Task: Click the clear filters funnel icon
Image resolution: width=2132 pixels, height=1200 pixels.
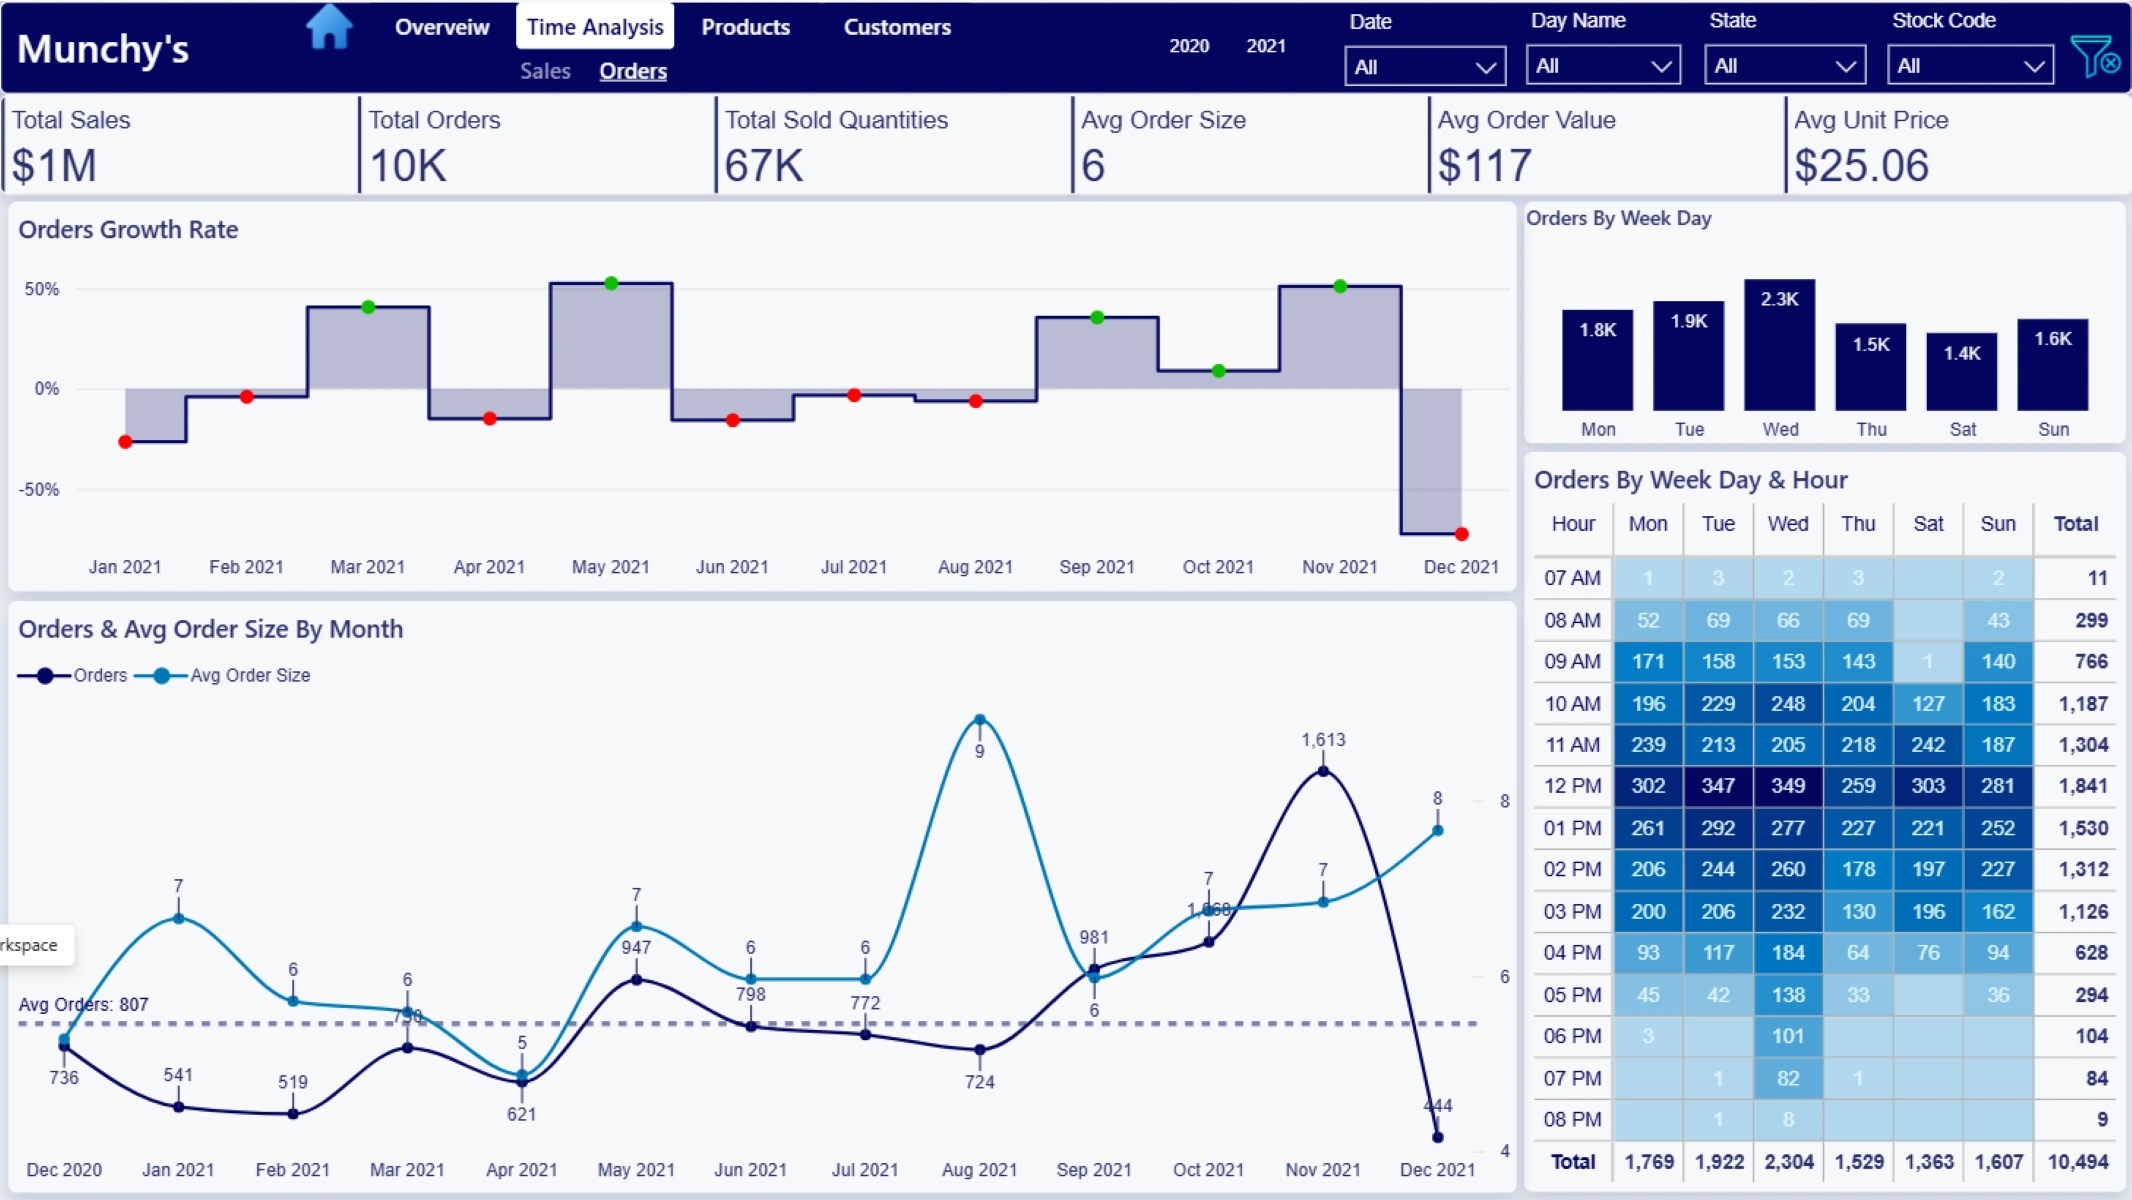Action: [2094, 56]
